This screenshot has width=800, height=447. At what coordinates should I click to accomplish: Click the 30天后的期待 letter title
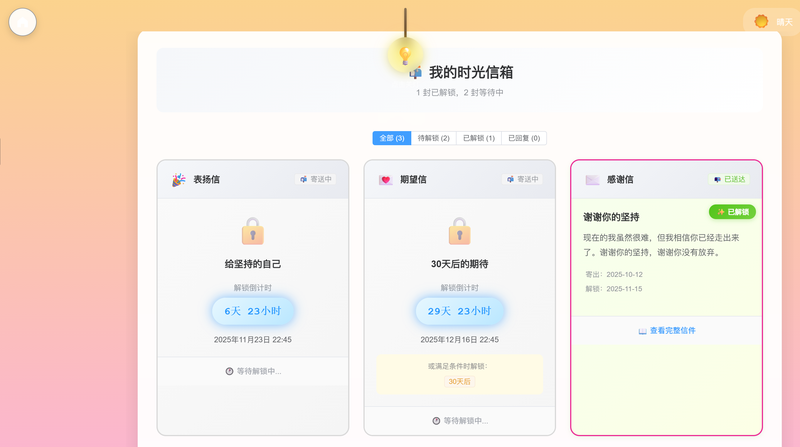[460, 264]
